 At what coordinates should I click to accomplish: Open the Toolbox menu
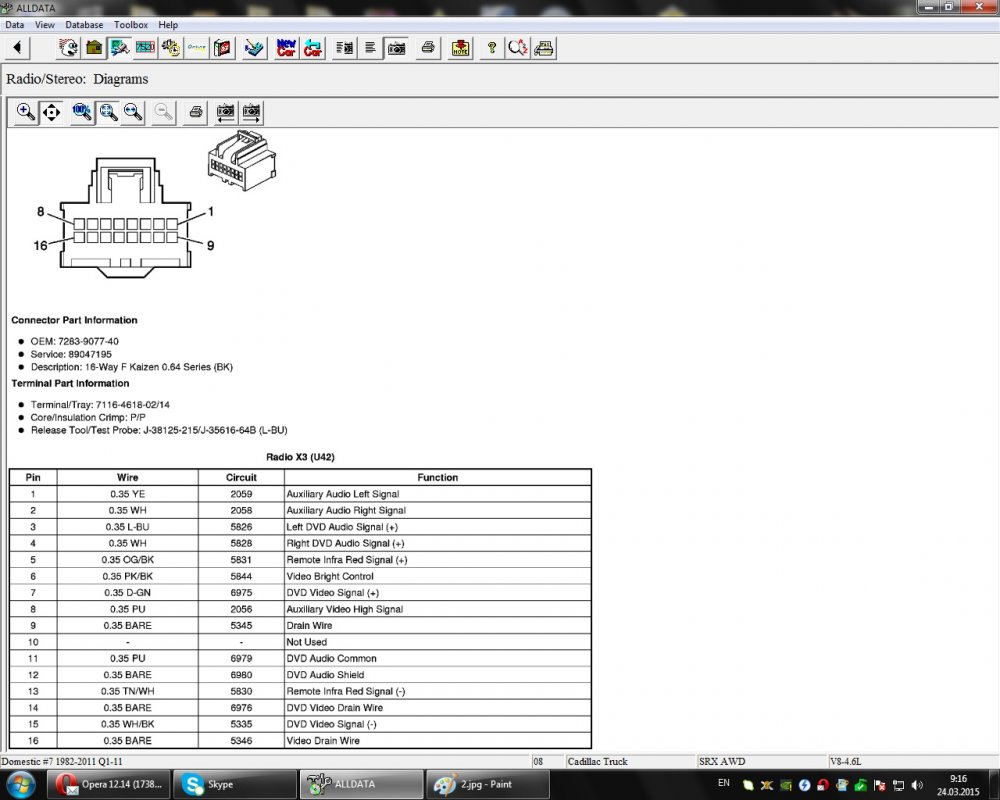pyautogui.click(x=130, y=24)
